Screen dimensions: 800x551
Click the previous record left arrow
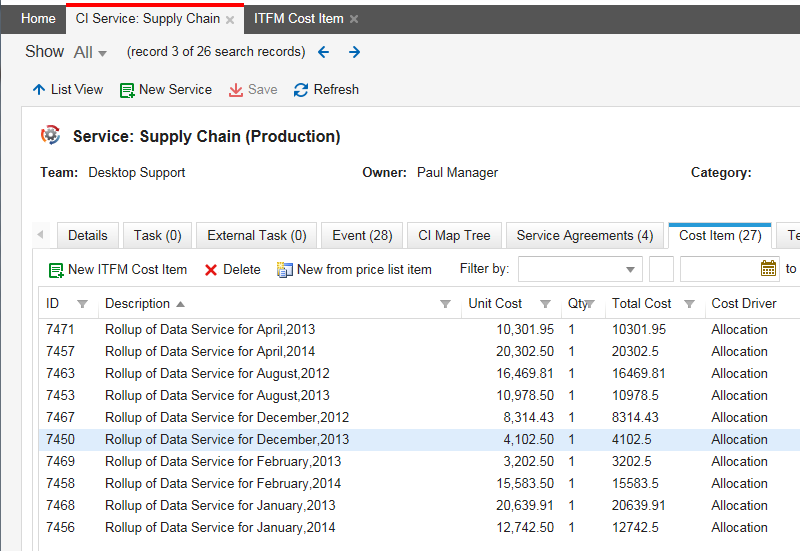point(323,52)
